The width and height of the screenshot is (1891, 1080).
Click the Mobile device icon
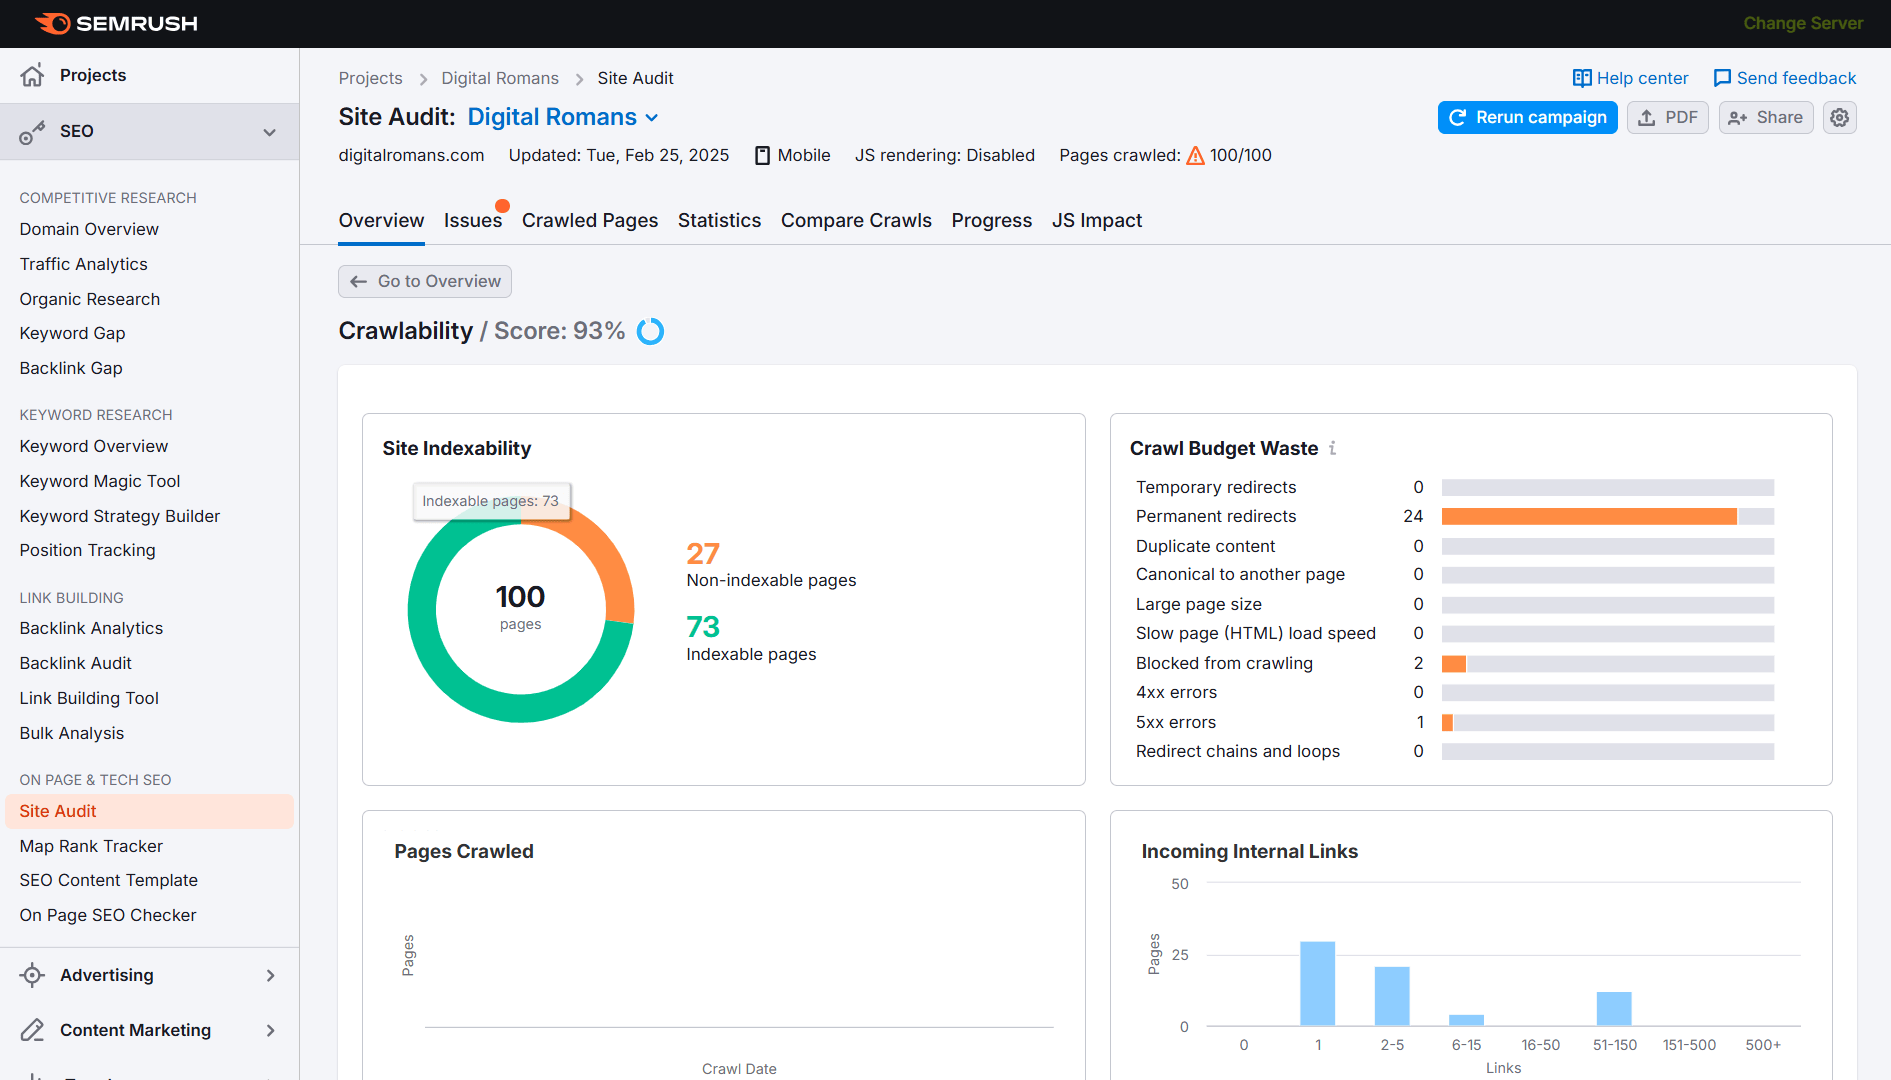coord(762,155)
